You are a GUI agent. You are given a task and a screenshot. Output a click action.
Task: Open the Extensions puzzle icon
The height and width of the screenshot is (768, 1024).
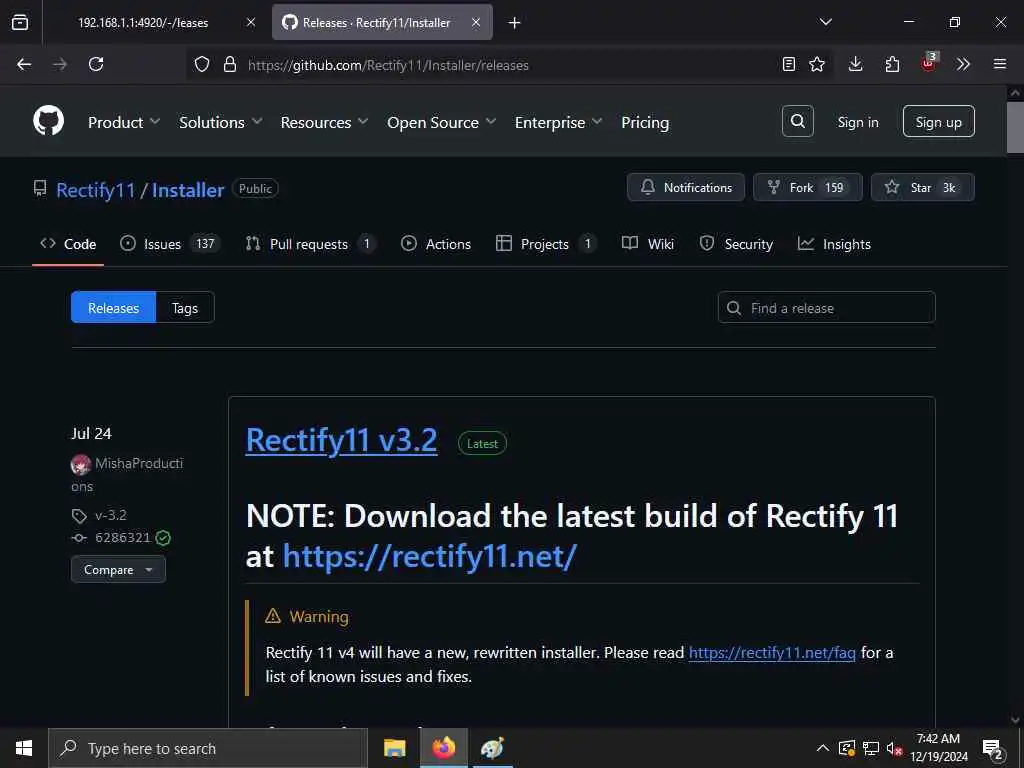tap(892, 64)
